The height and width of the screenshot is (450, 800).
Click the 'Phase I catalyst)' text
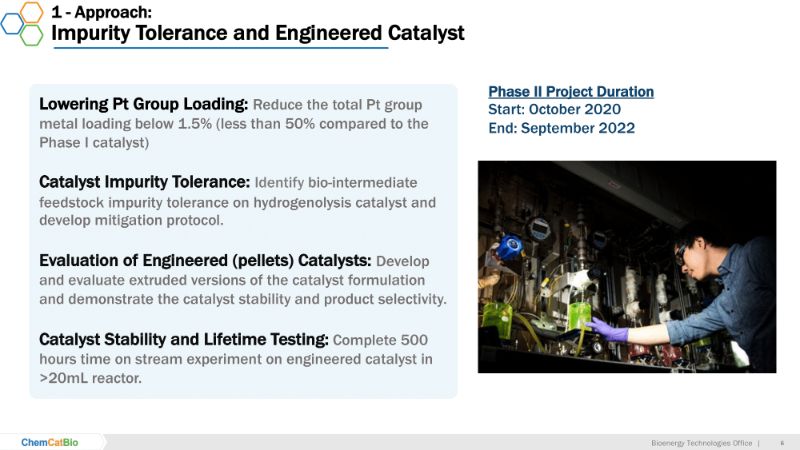(x=93, y=142)
